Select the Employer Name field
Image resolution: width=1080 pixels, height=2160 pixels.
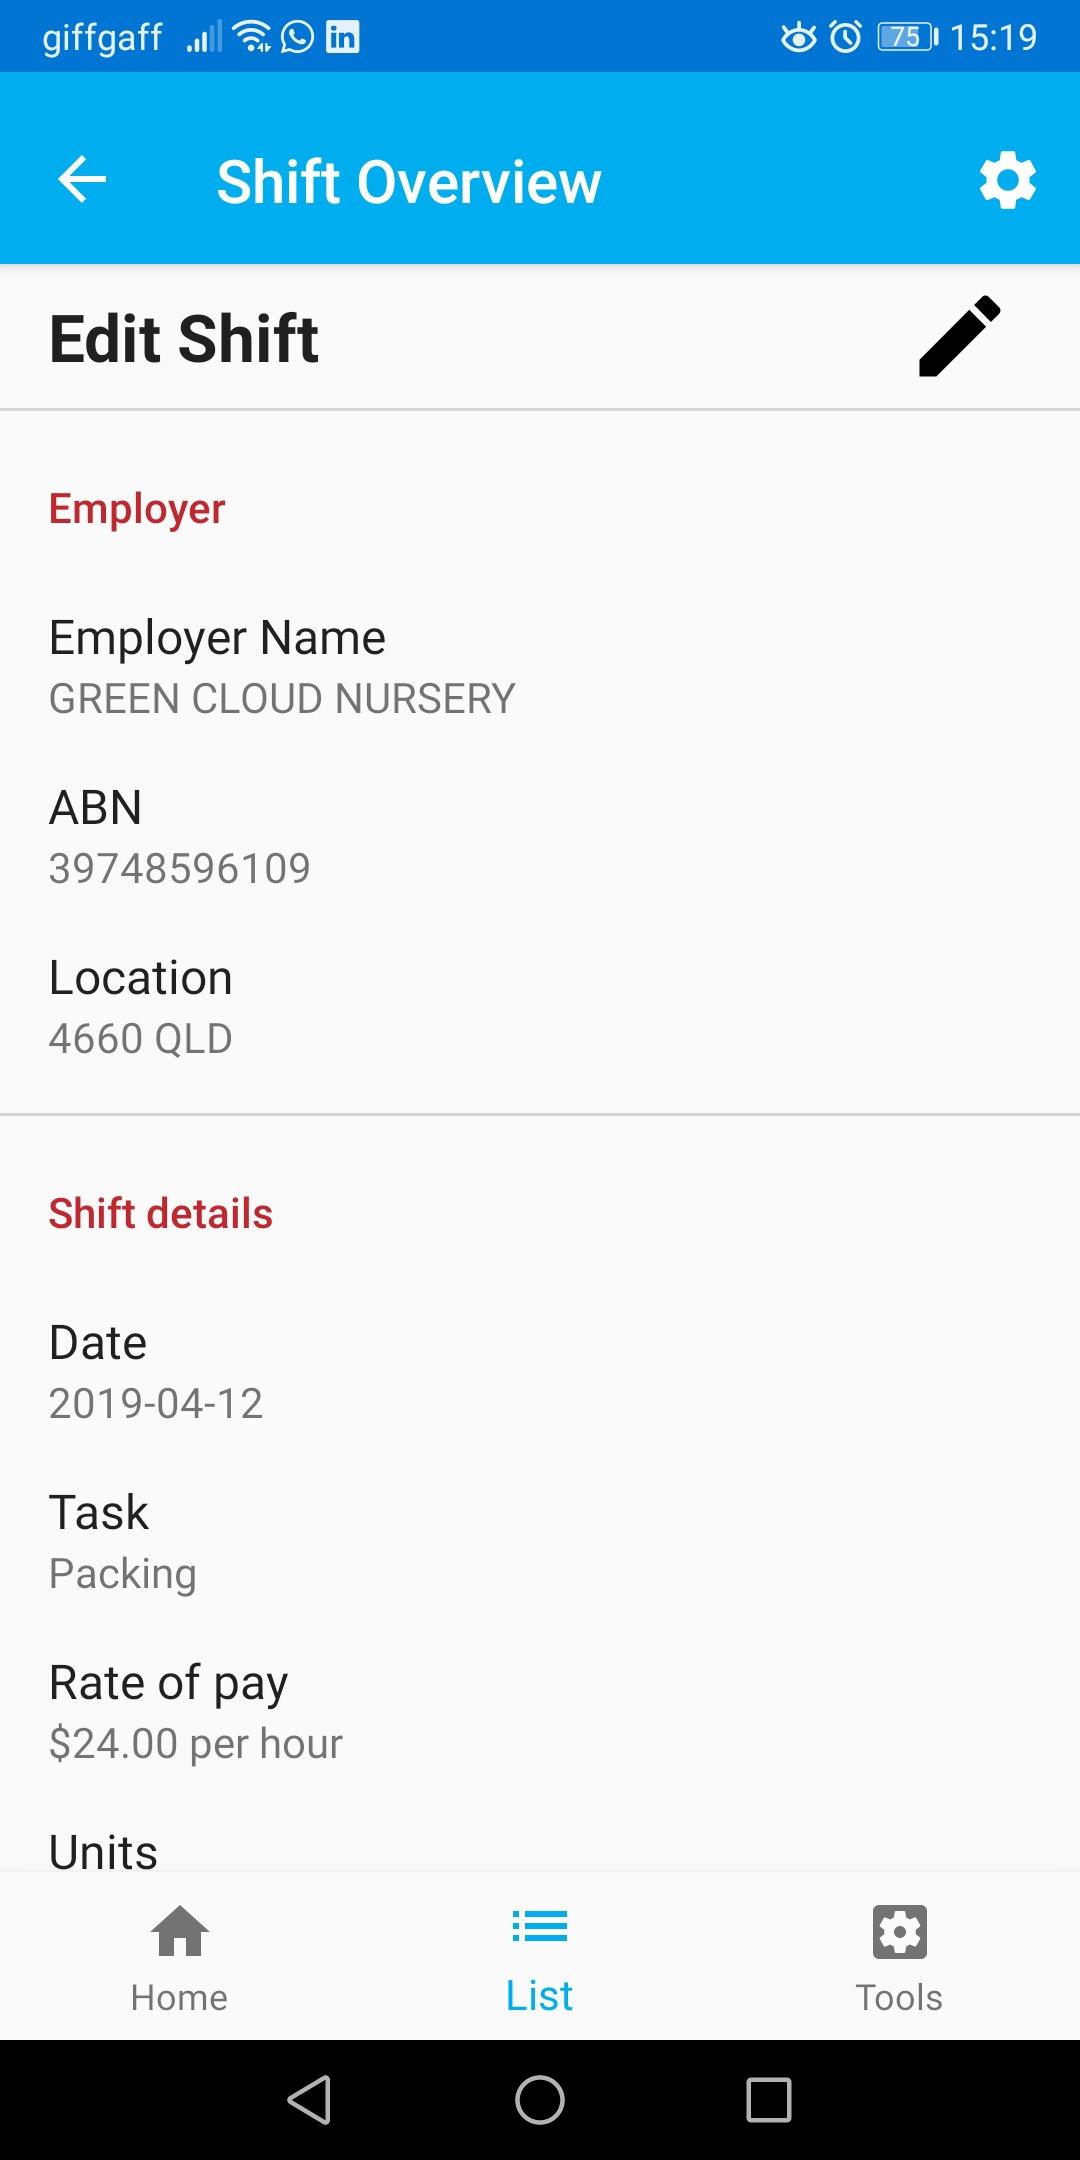pos(282,667)
